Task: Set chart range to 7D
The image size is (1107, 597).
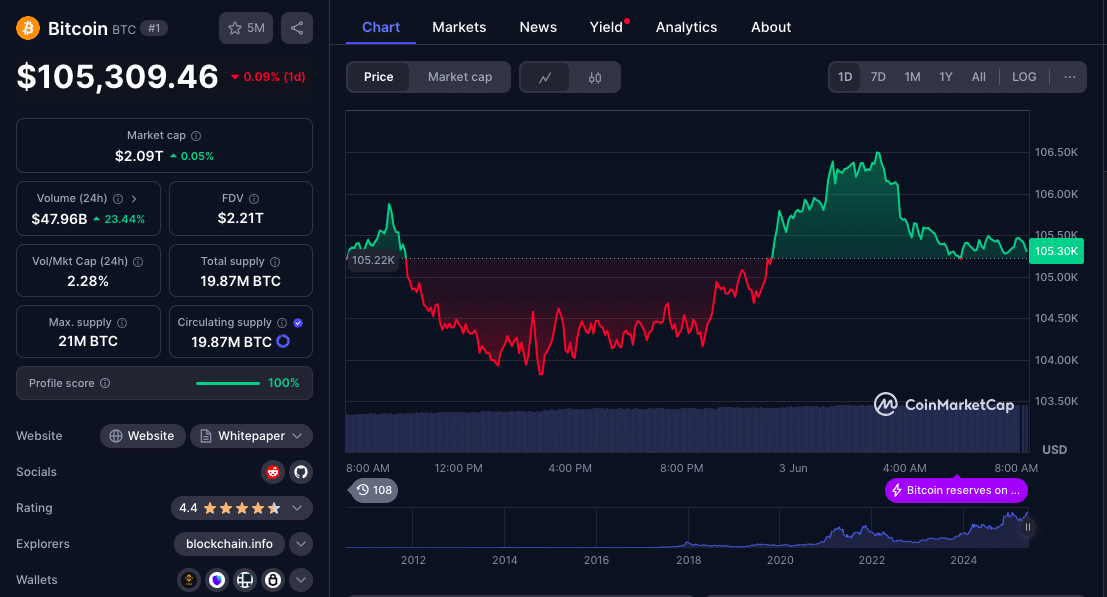Action: (x=878, y=77)
